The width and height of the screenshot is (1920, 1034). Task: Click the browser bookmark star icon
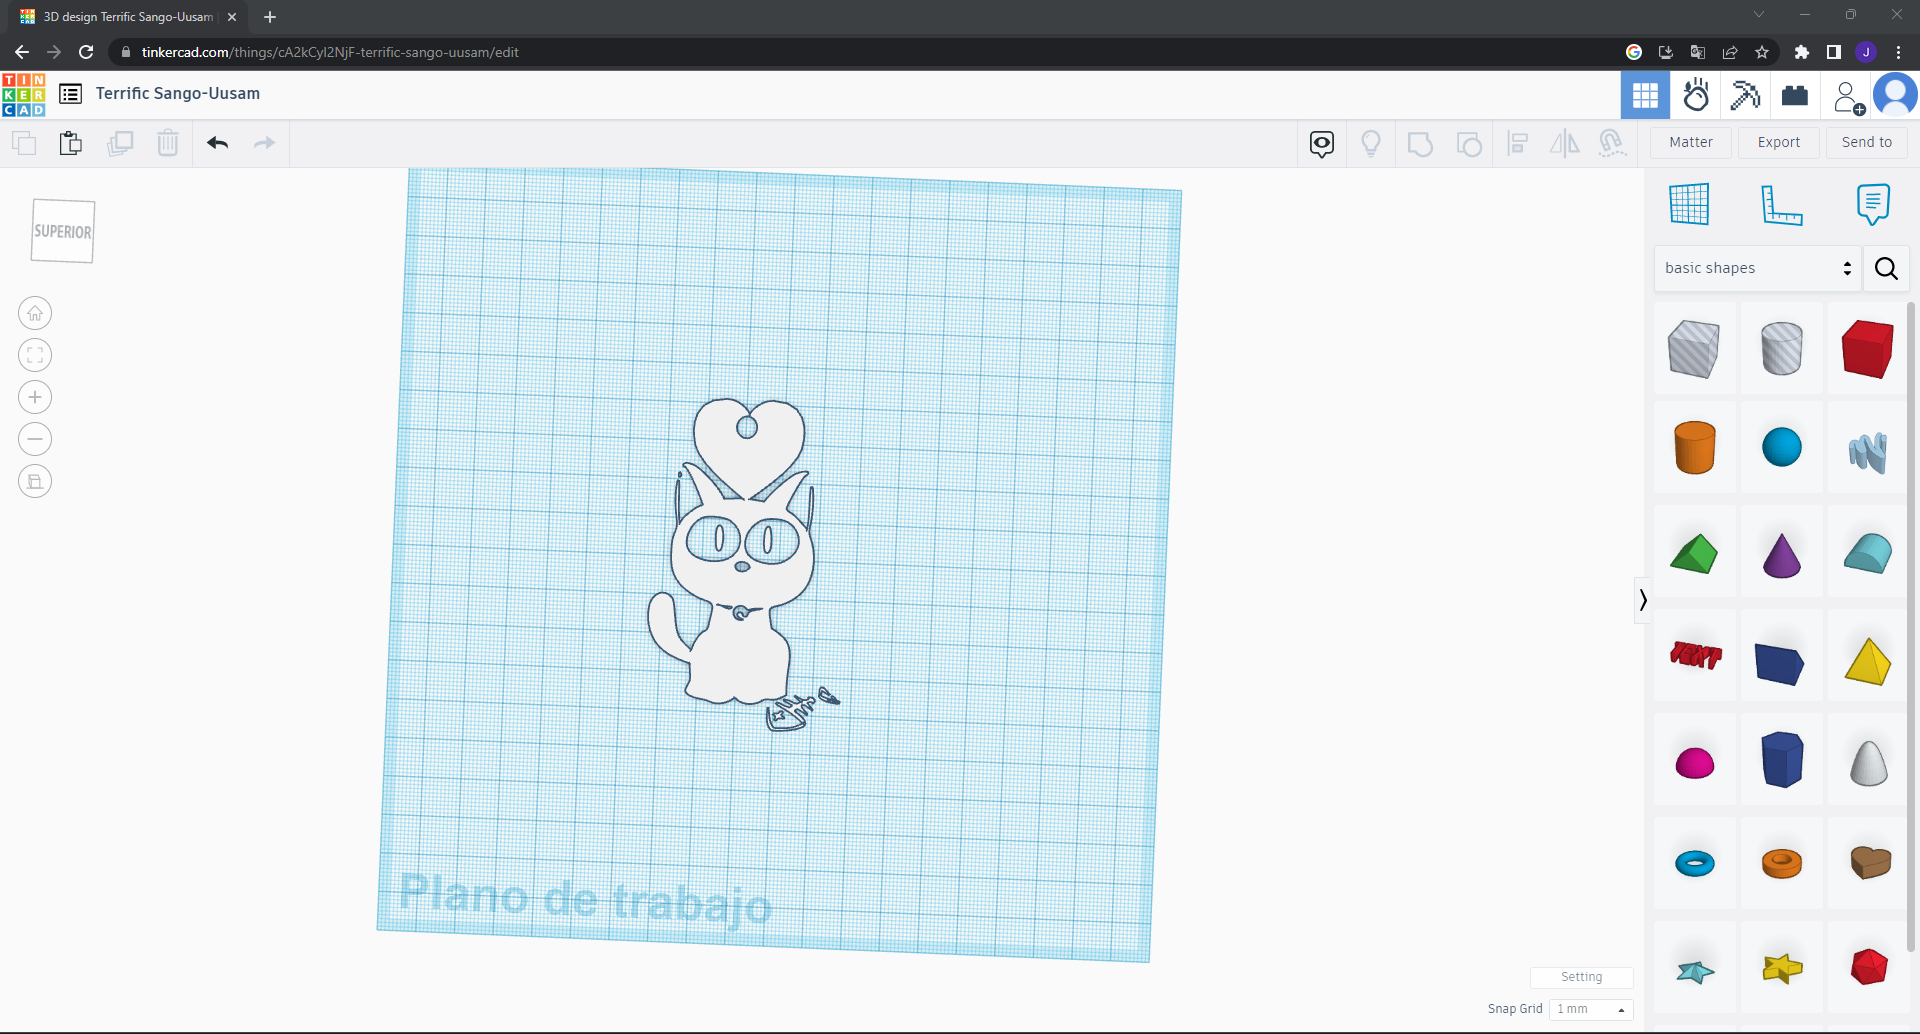click(x=1762, y=52)
